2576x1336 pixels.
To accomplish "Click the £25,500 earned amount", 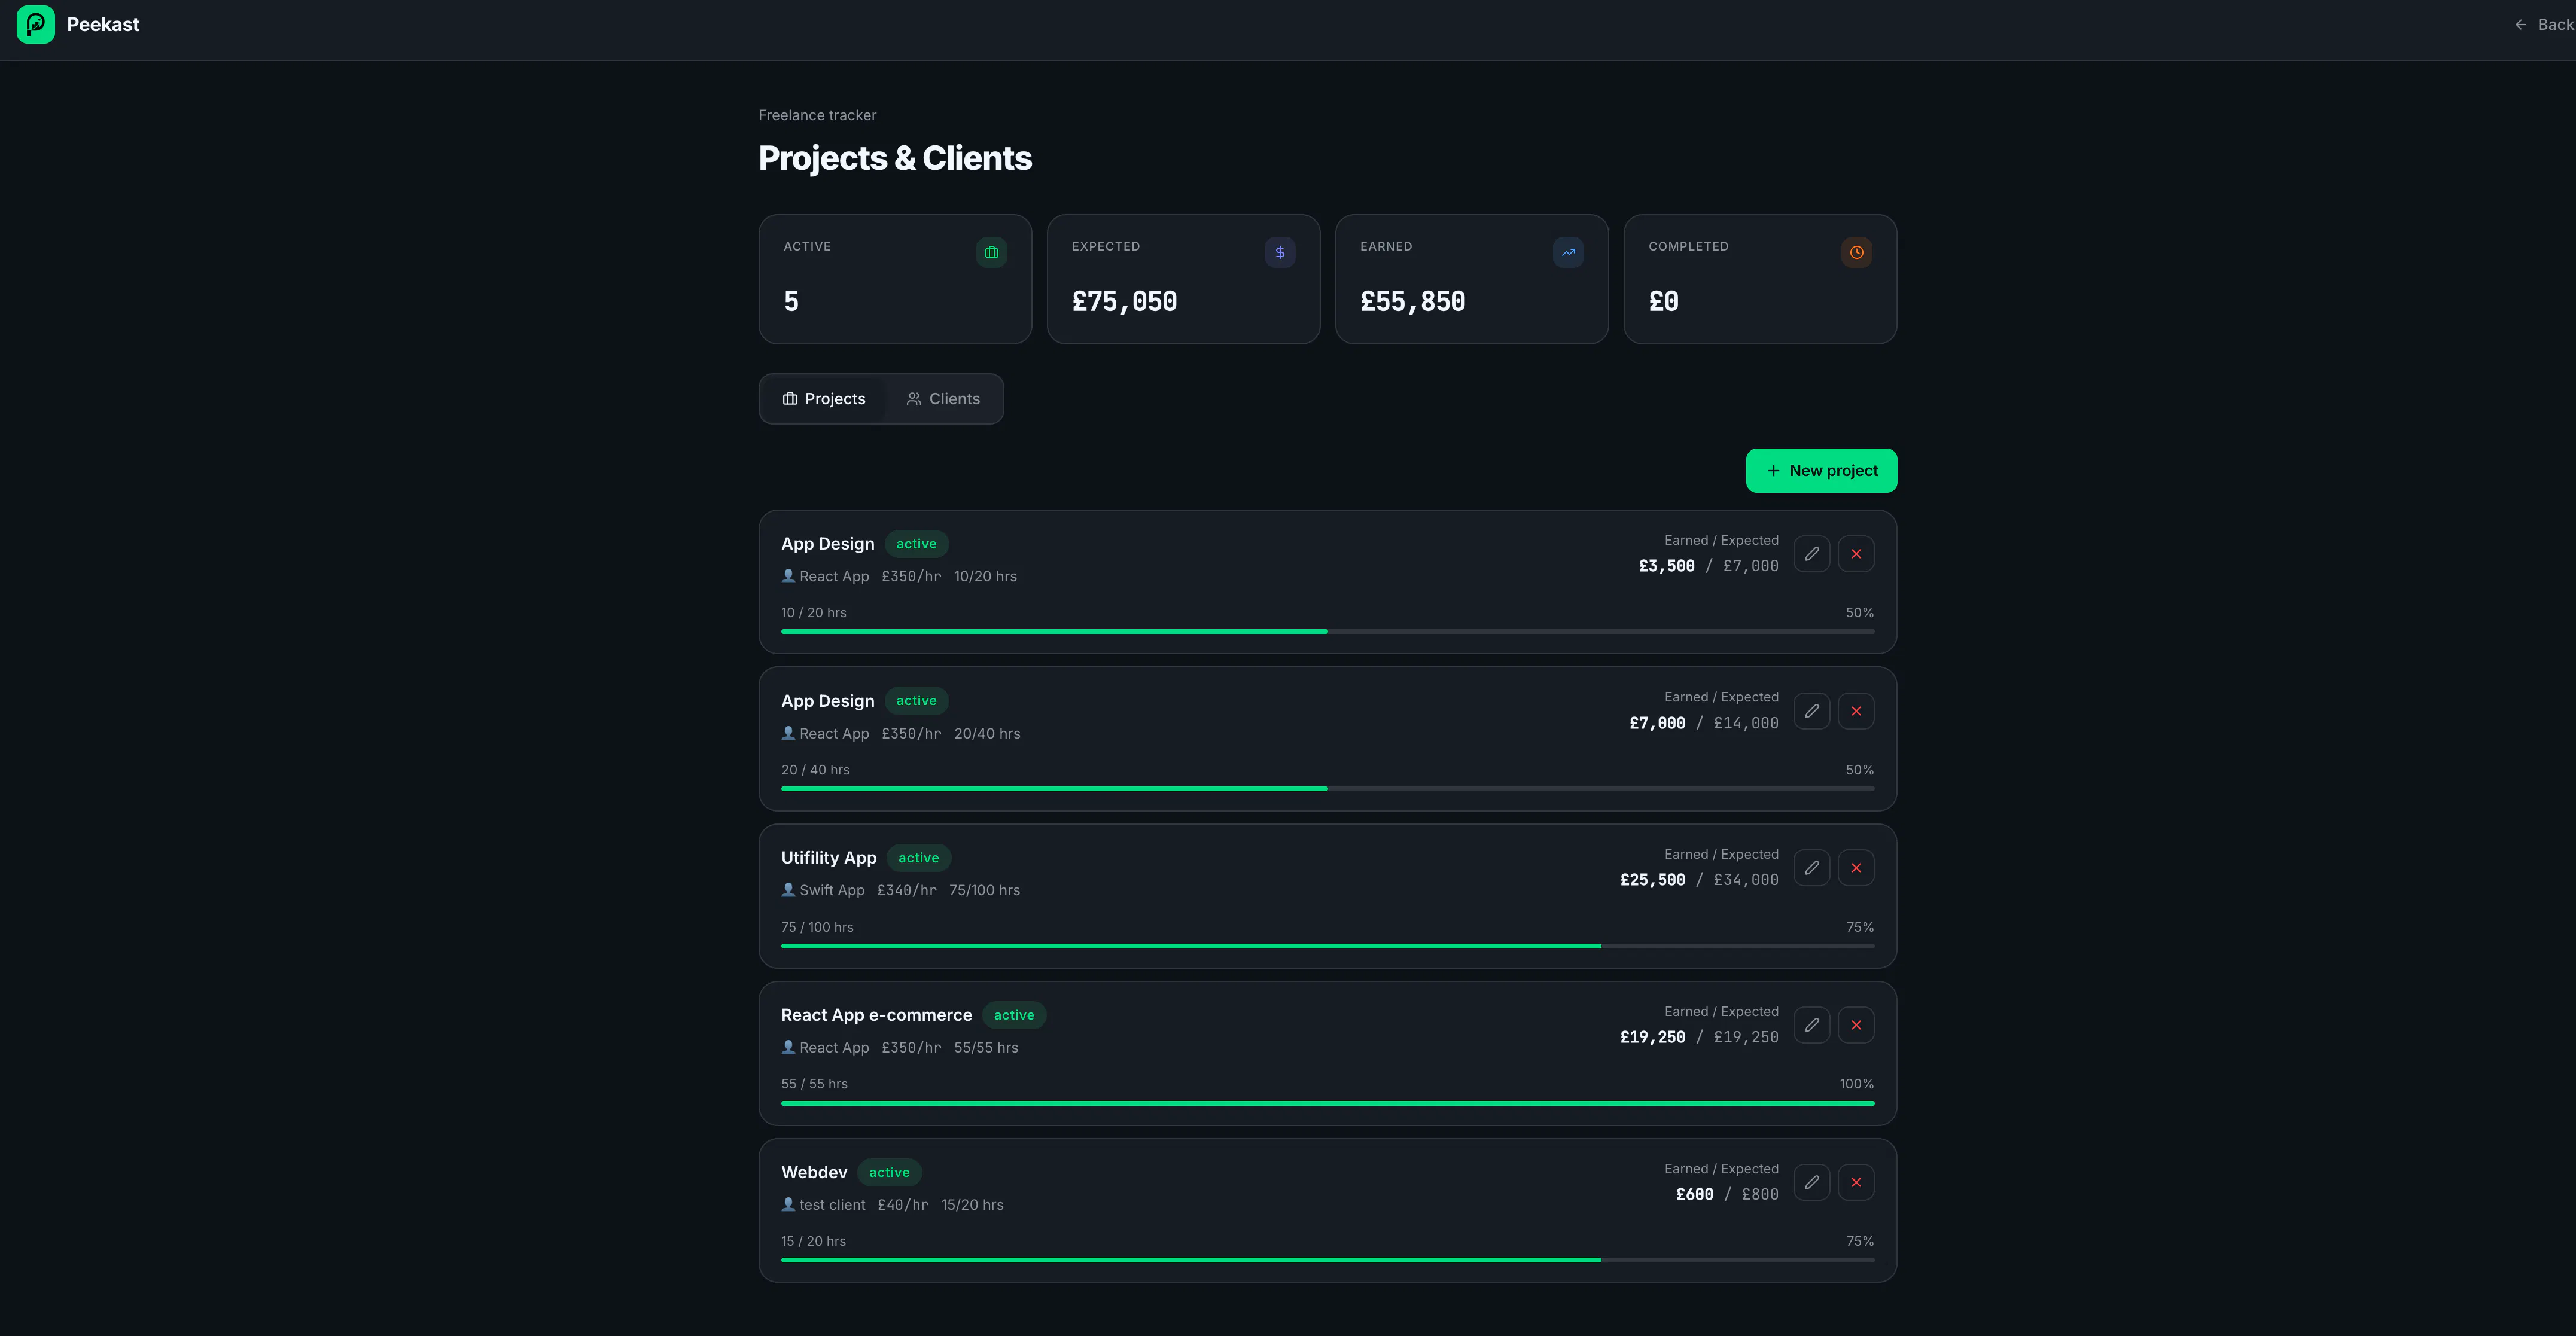I will coord(1652,880).
